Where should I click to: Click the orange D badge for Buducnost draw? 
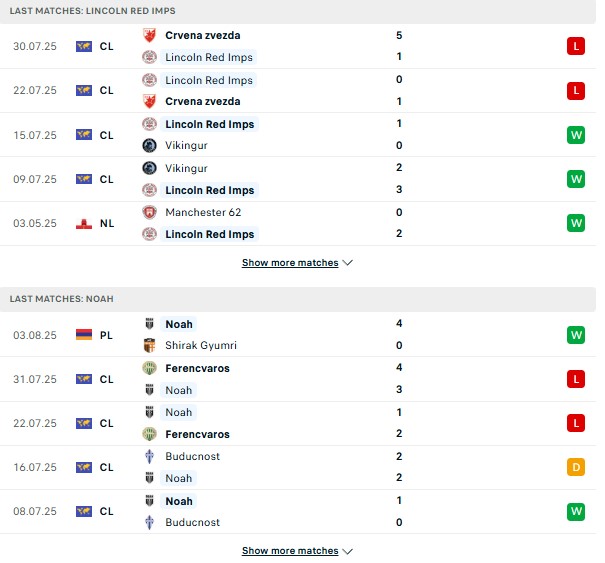pos(576,467)
